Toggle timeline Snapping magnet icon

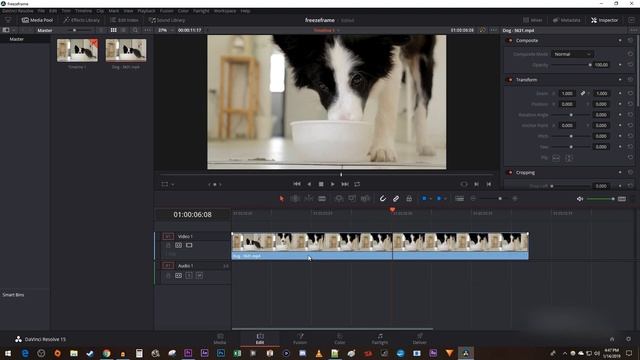point(382,199)
